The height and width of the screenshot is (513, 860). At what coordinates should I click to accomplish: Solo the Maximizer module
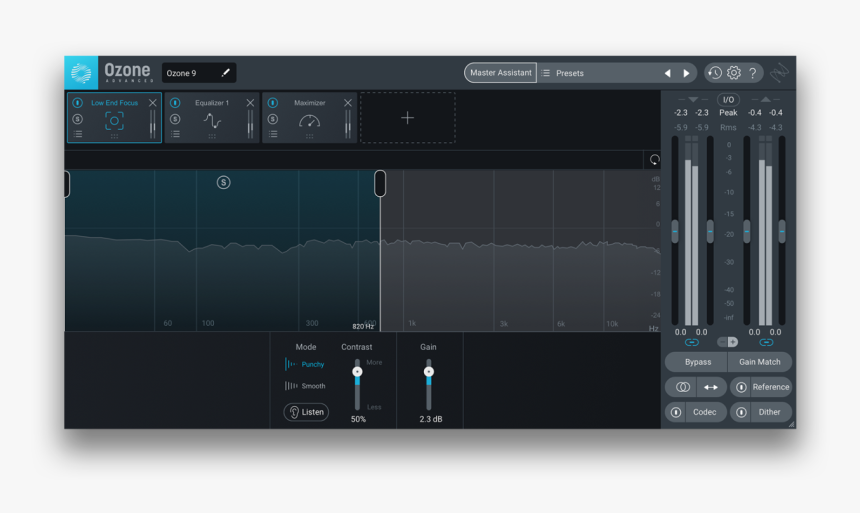point(273,119)
